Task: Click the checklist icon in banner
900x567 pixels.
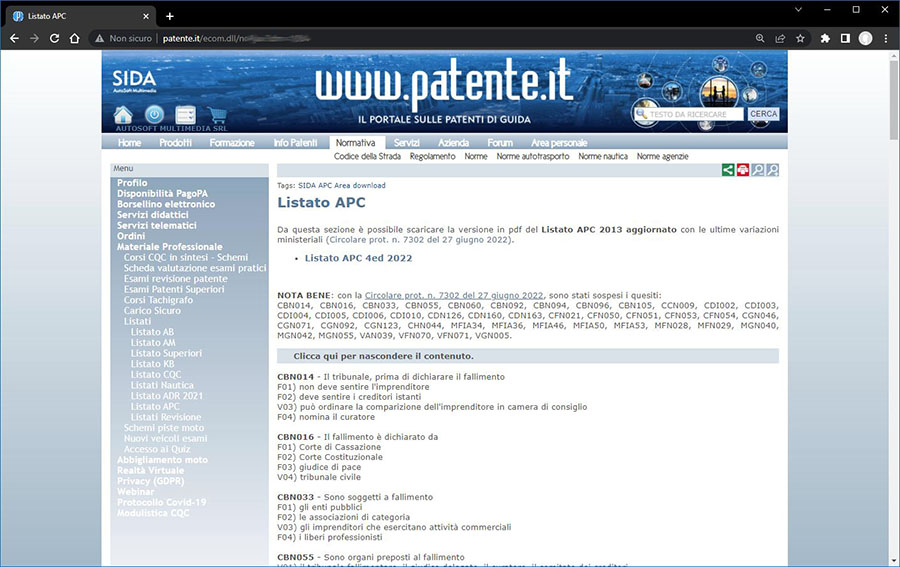Action: point(185,114)
